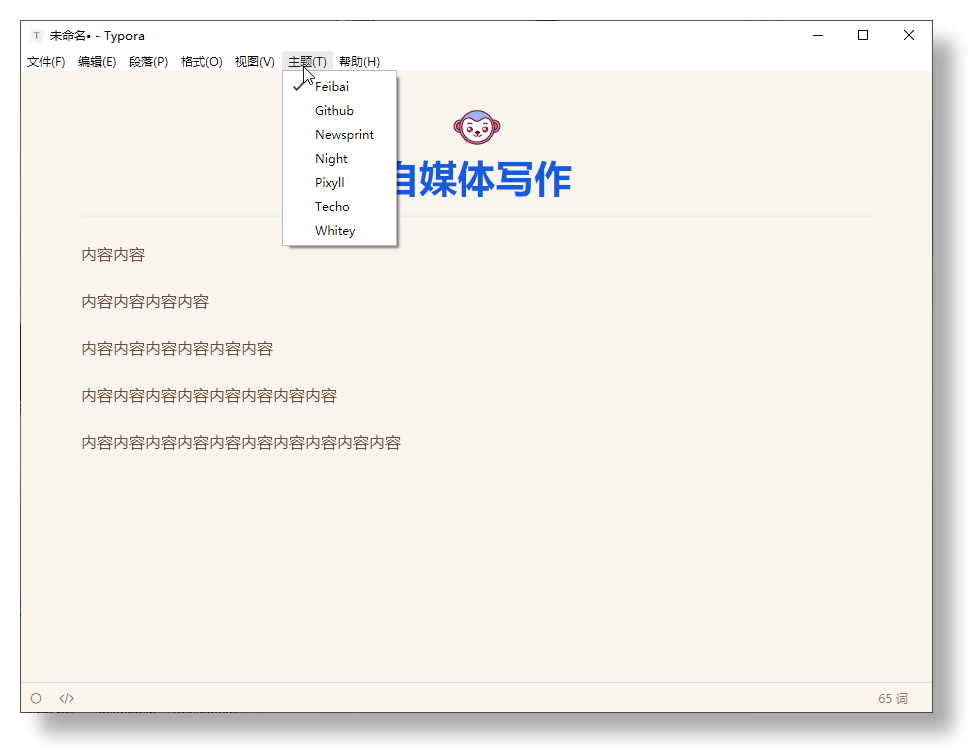Click the sidebar toggle circle icon
This screenshot has height=753, width=973.
tap(36, 698)
